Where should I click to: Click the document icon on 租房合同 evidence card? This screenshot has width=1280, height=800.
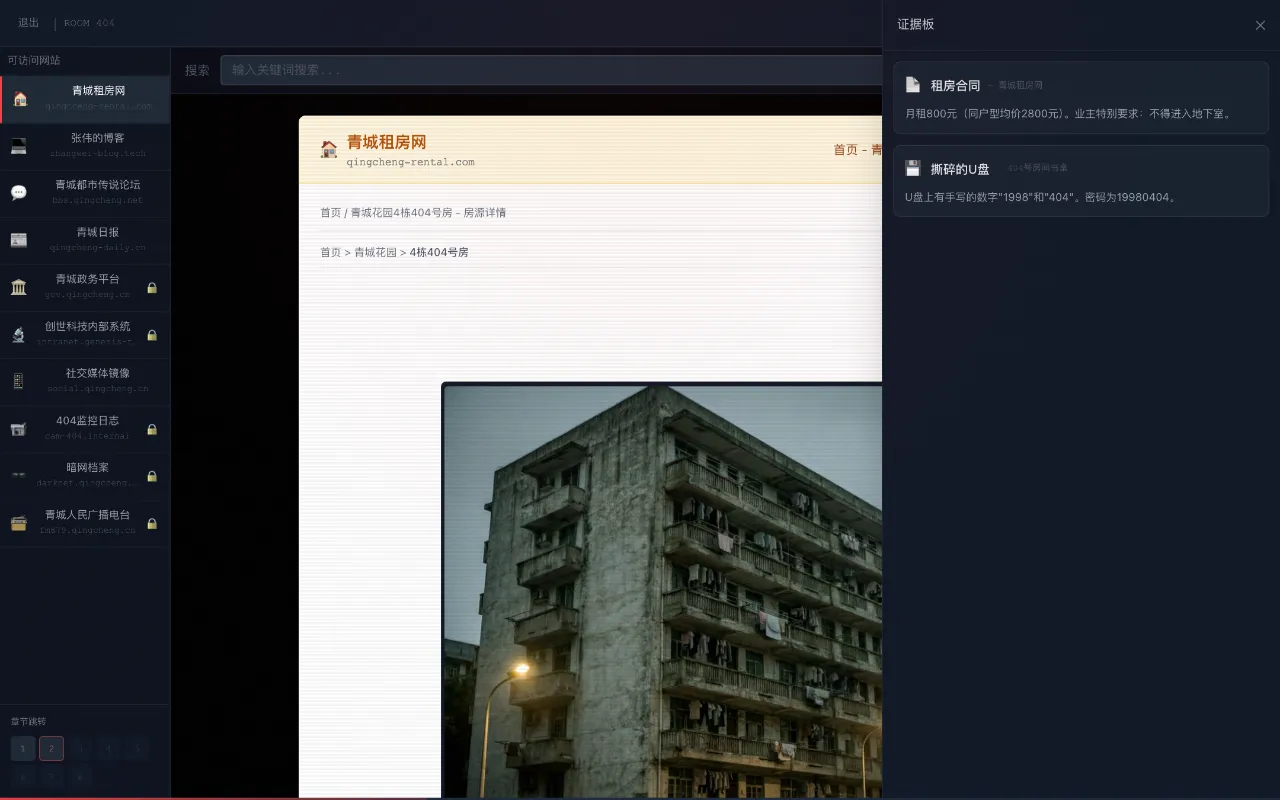tap(913, 85)
